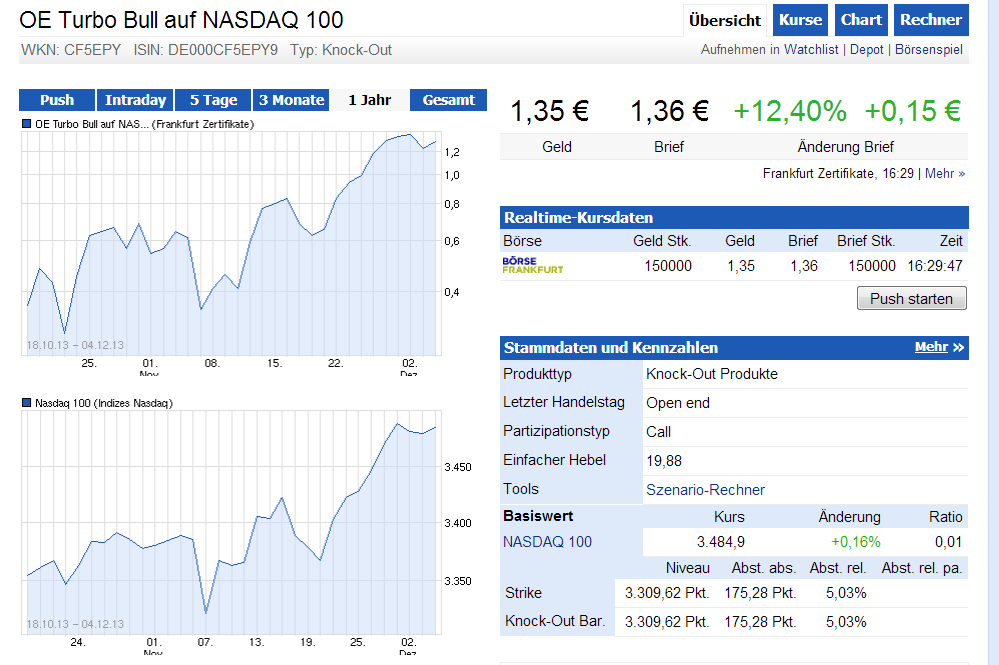Open the Szenario-Rechner tool link

point(705,490)
